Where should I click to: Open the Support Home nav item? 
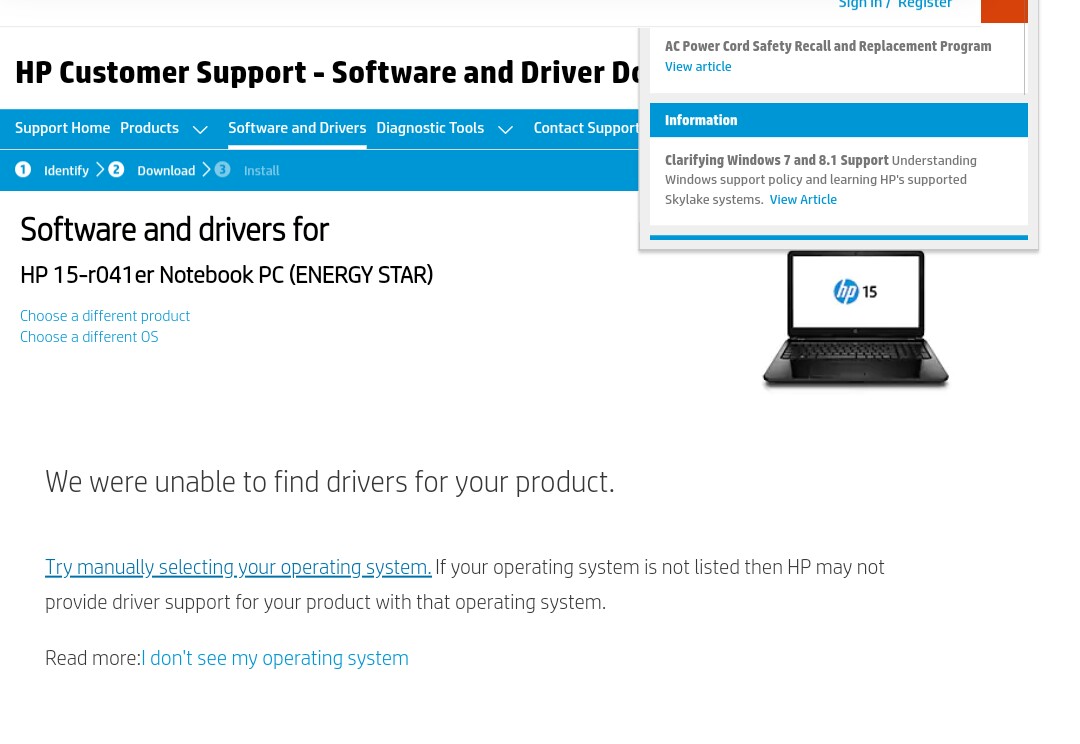[63, 128]
